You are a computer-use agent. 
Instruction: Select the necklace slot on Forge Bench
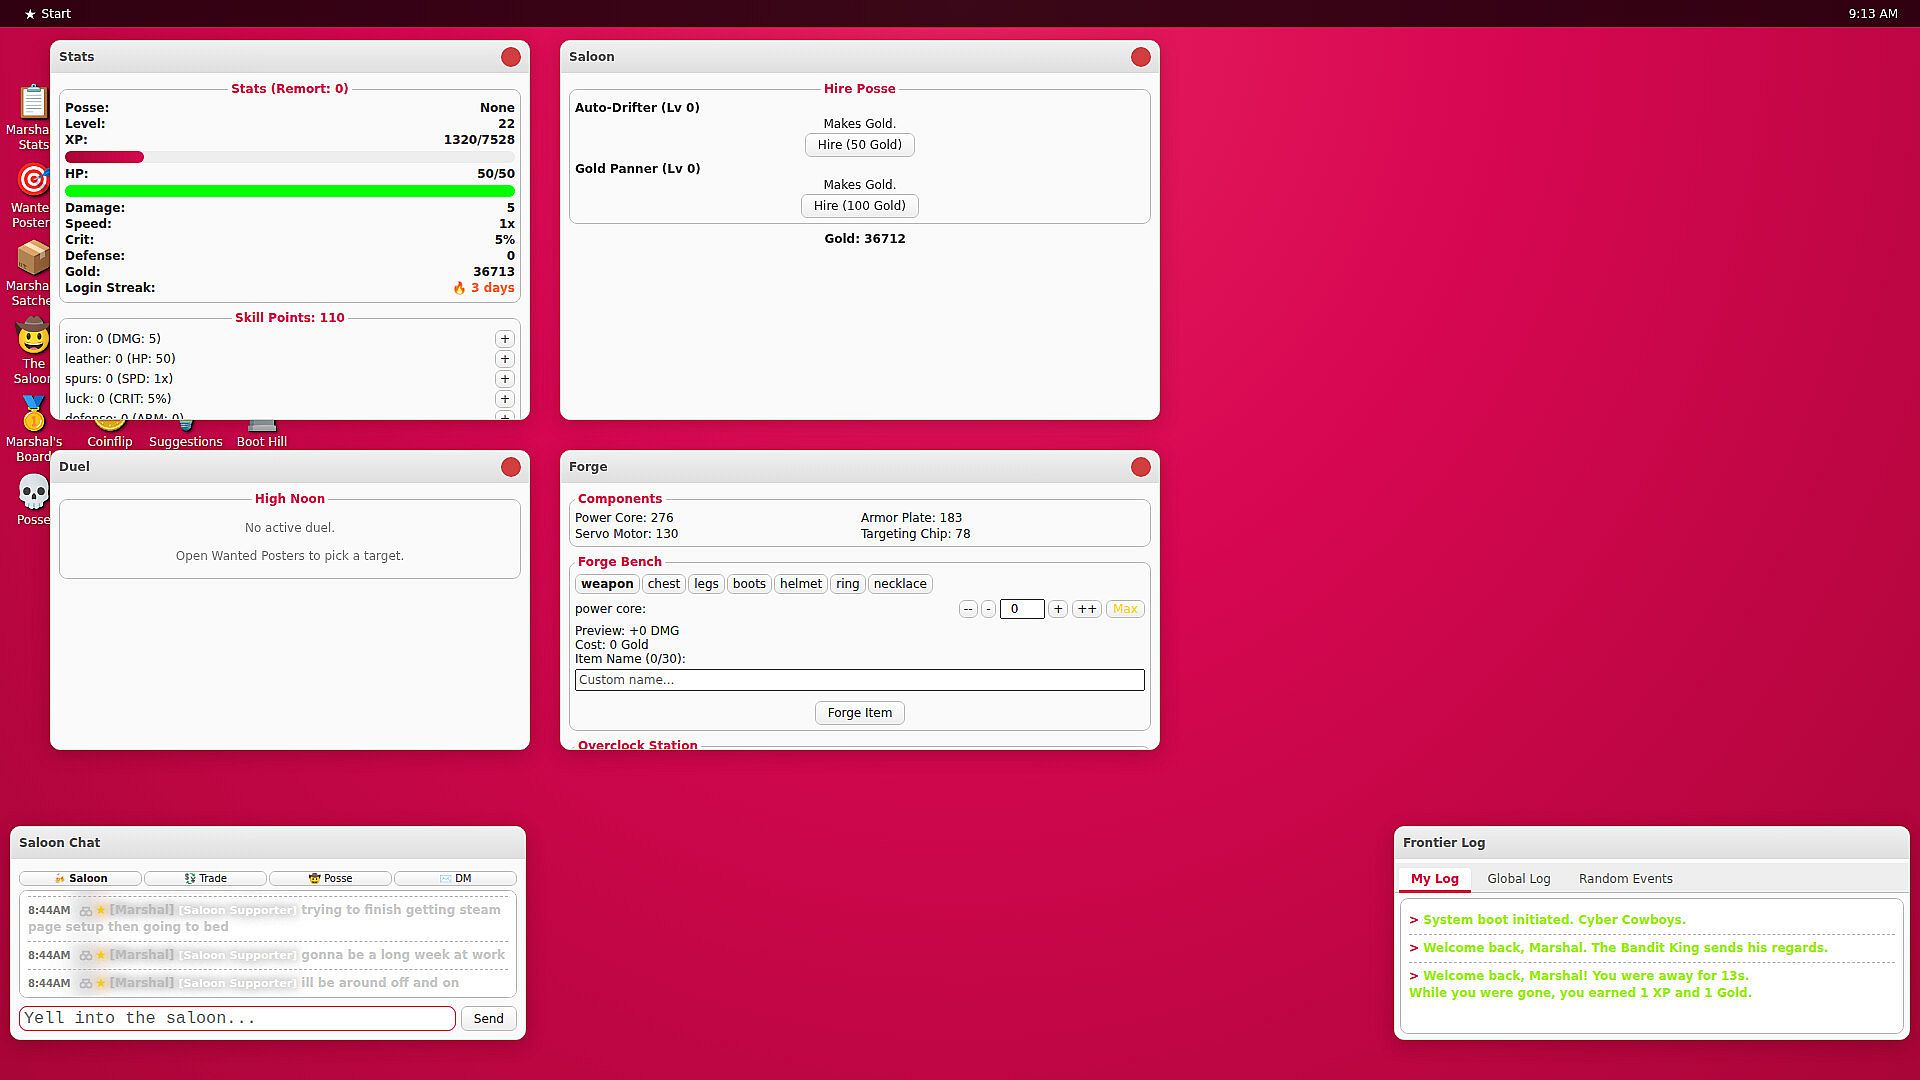(x=900, y=584)
